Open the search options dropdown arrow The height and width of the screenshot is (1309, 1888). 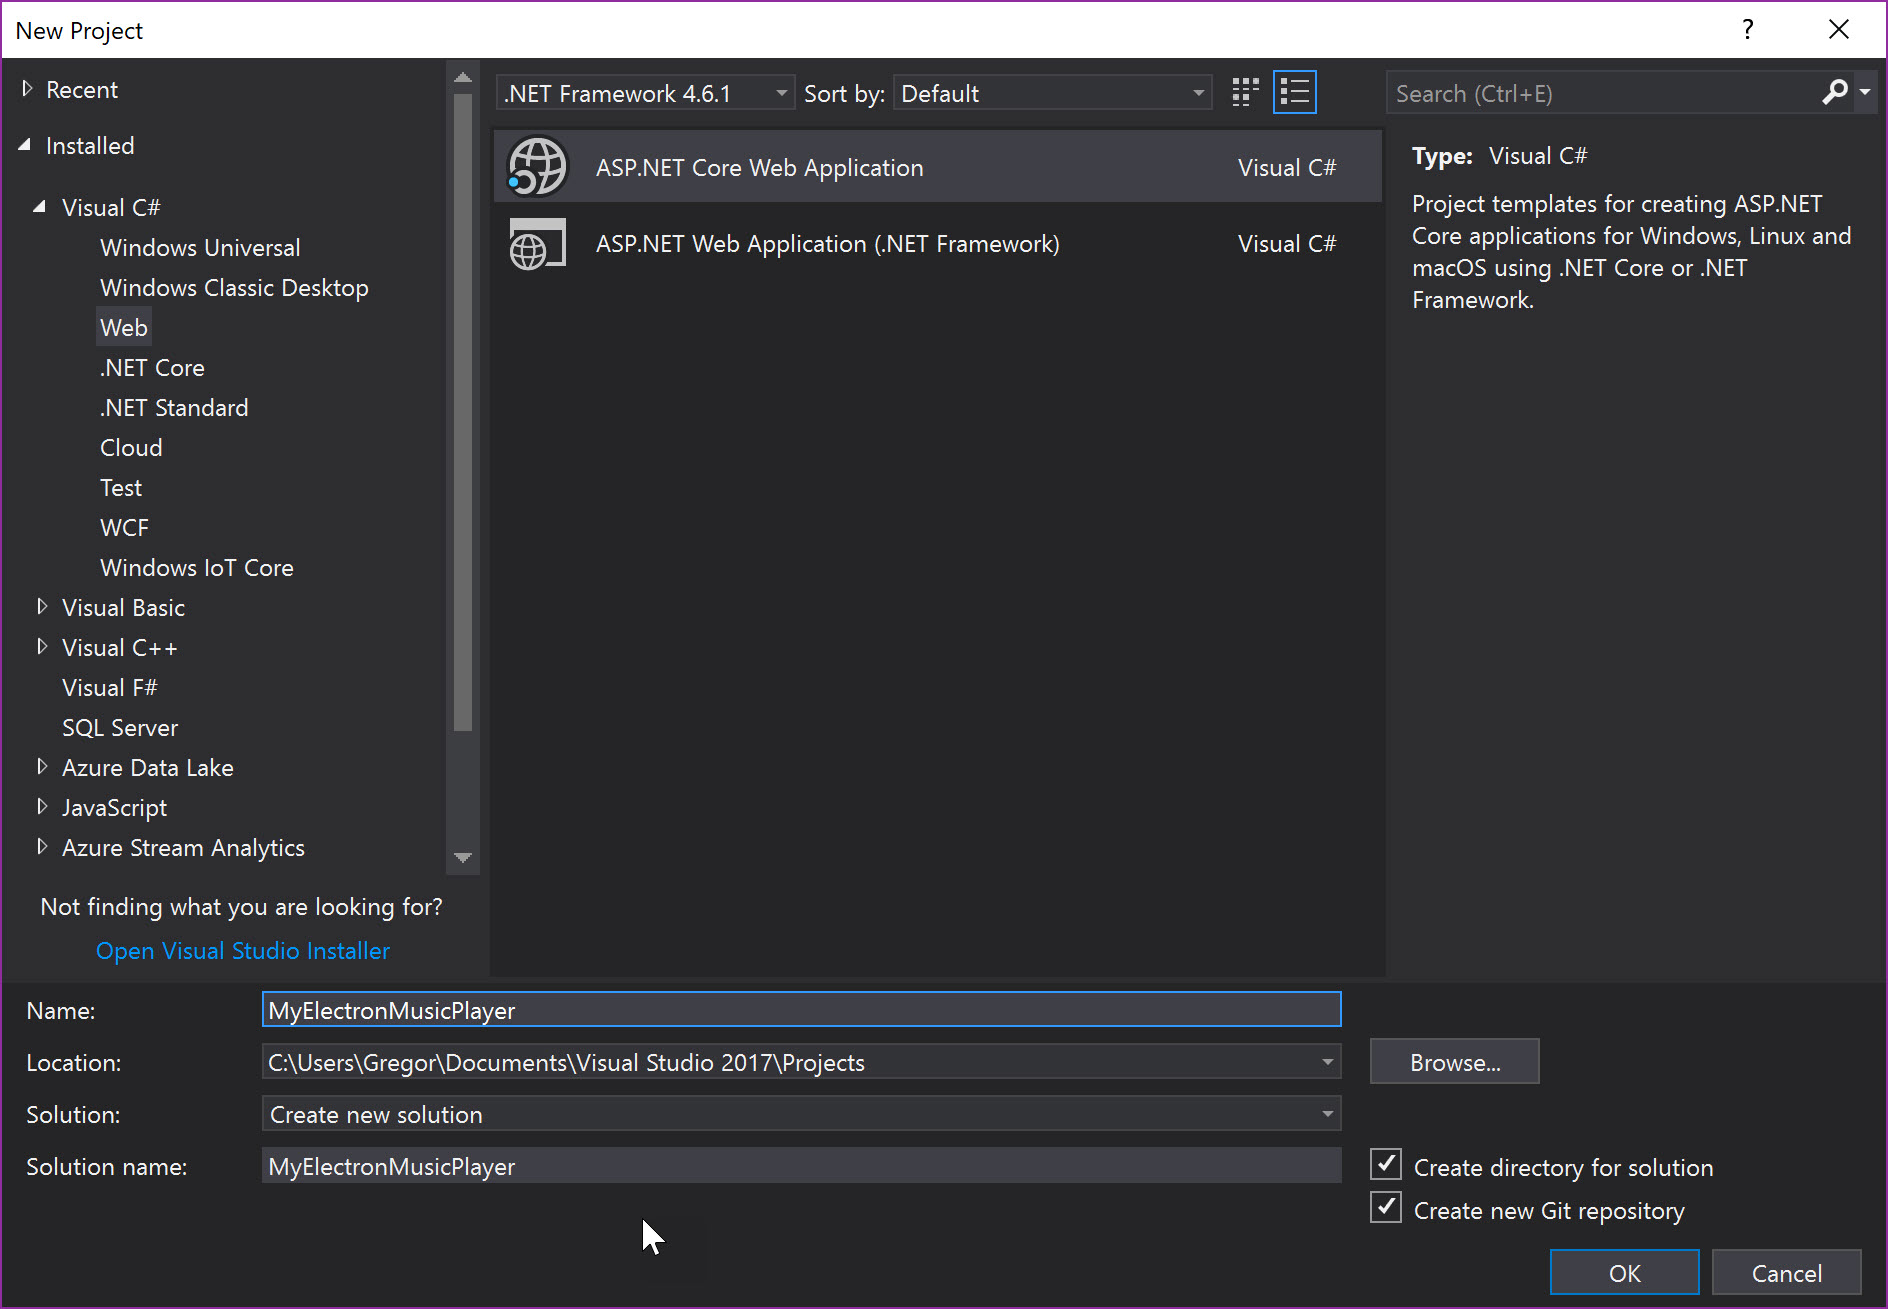(x=1865, y=93)
